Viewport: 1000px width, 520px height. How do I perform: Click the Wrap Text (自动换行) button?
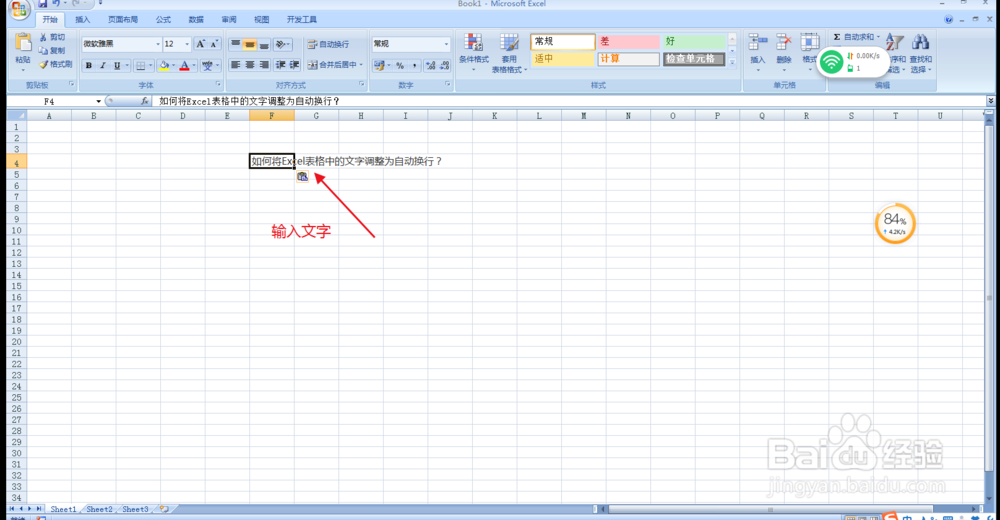point(328,44)
